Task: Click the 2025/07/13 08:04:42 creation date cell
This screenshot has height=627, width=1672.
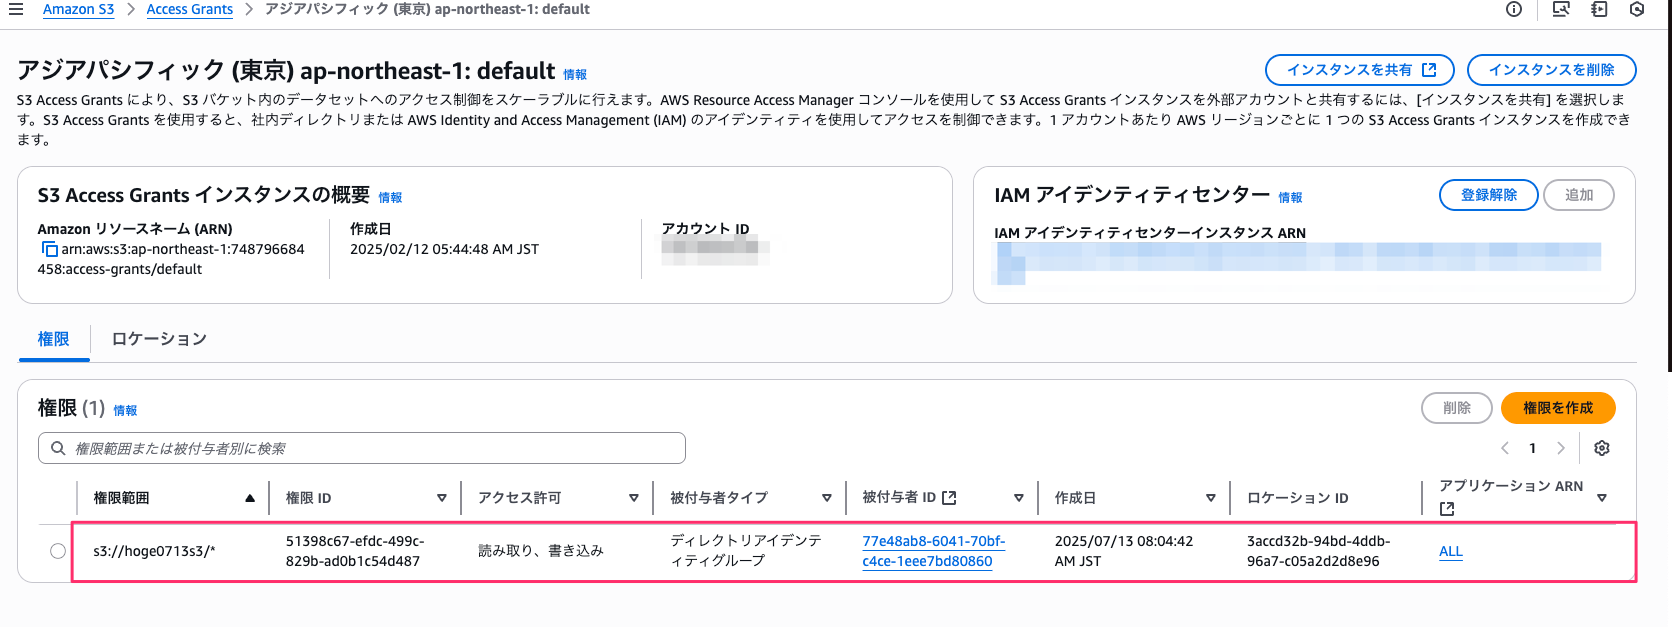Action: click(1124, 551)
